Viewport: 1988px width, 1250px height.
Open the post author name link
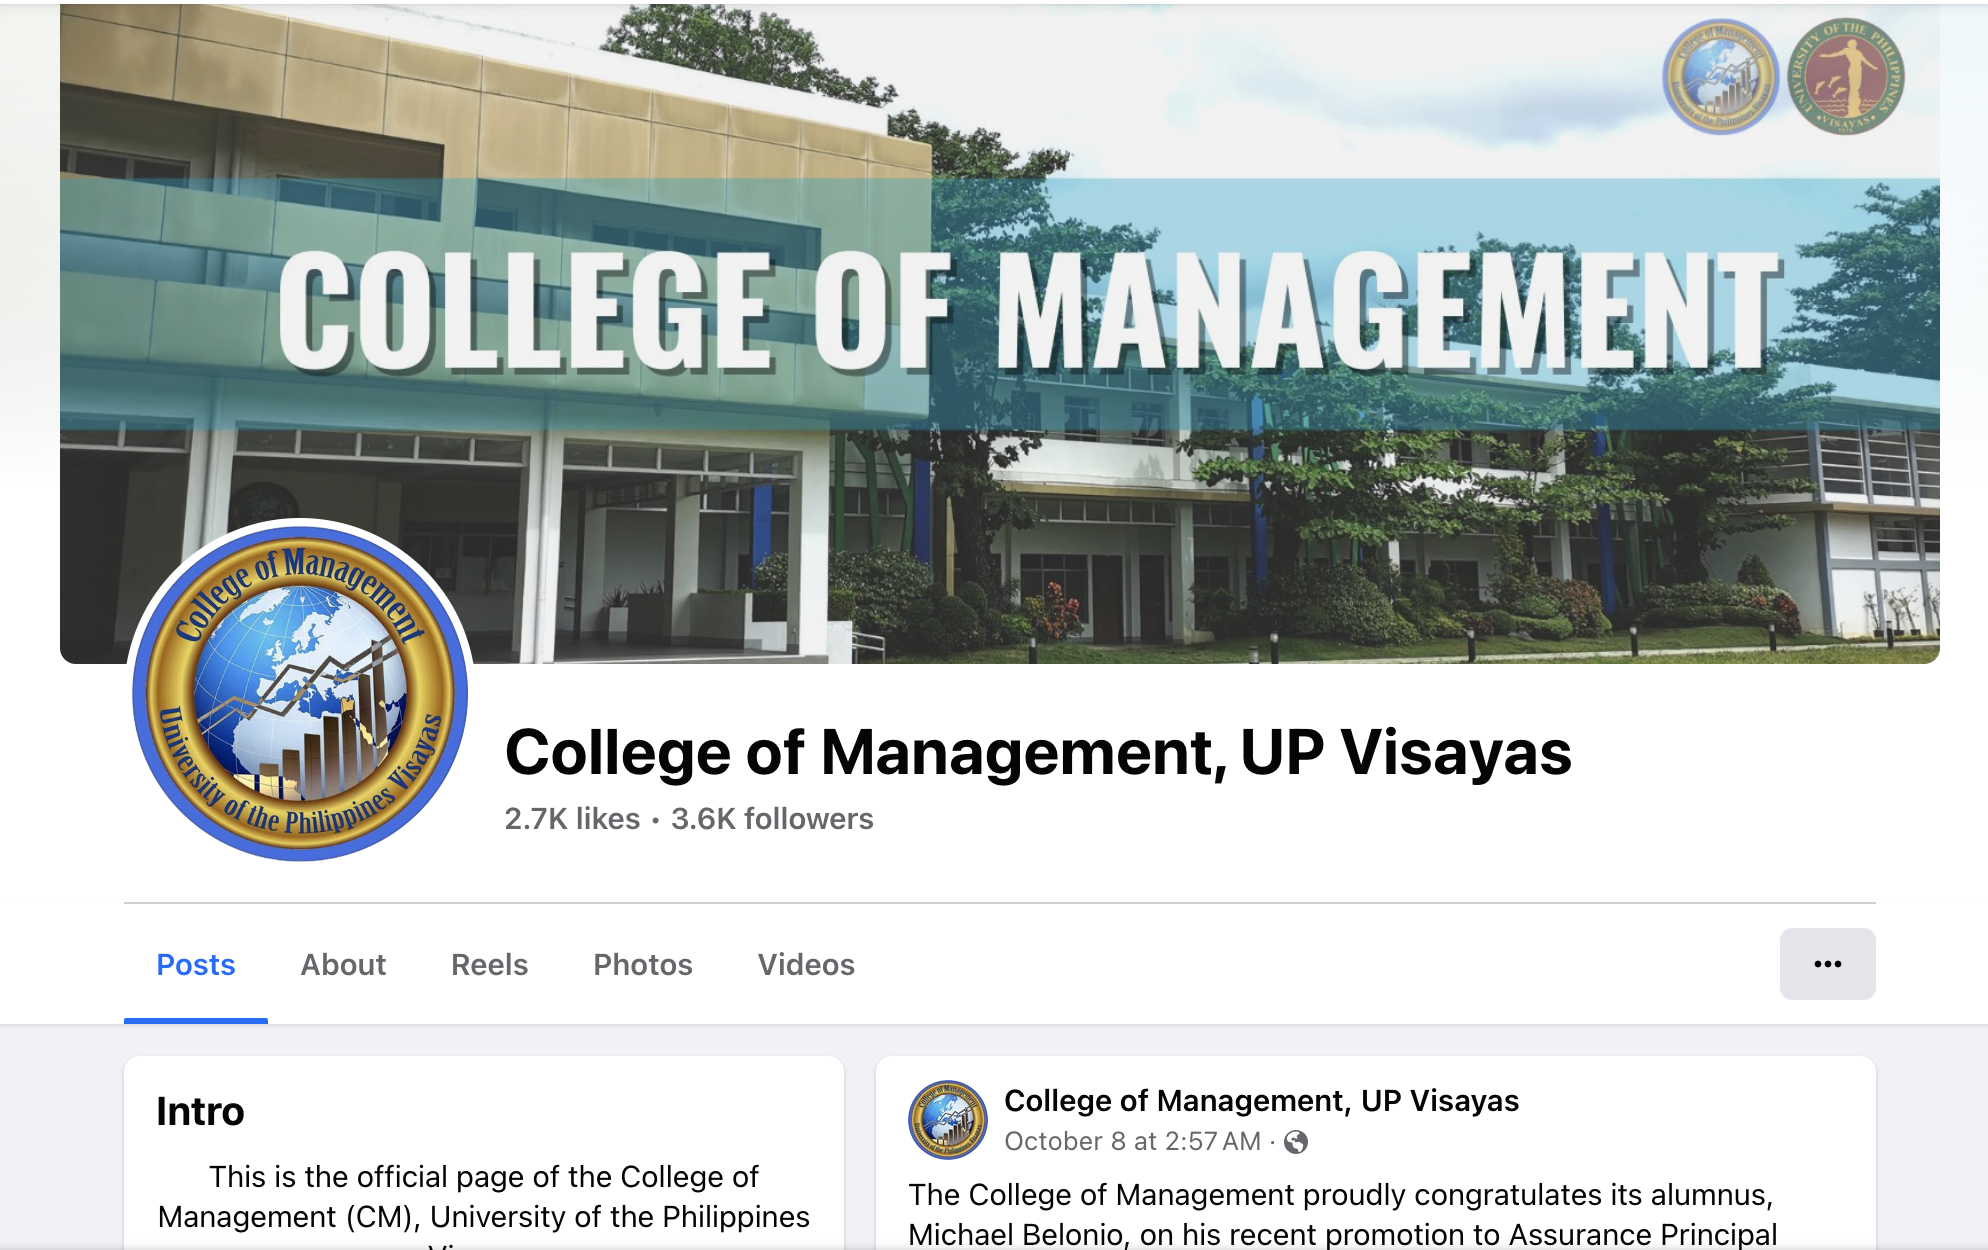point(1261,1101)
